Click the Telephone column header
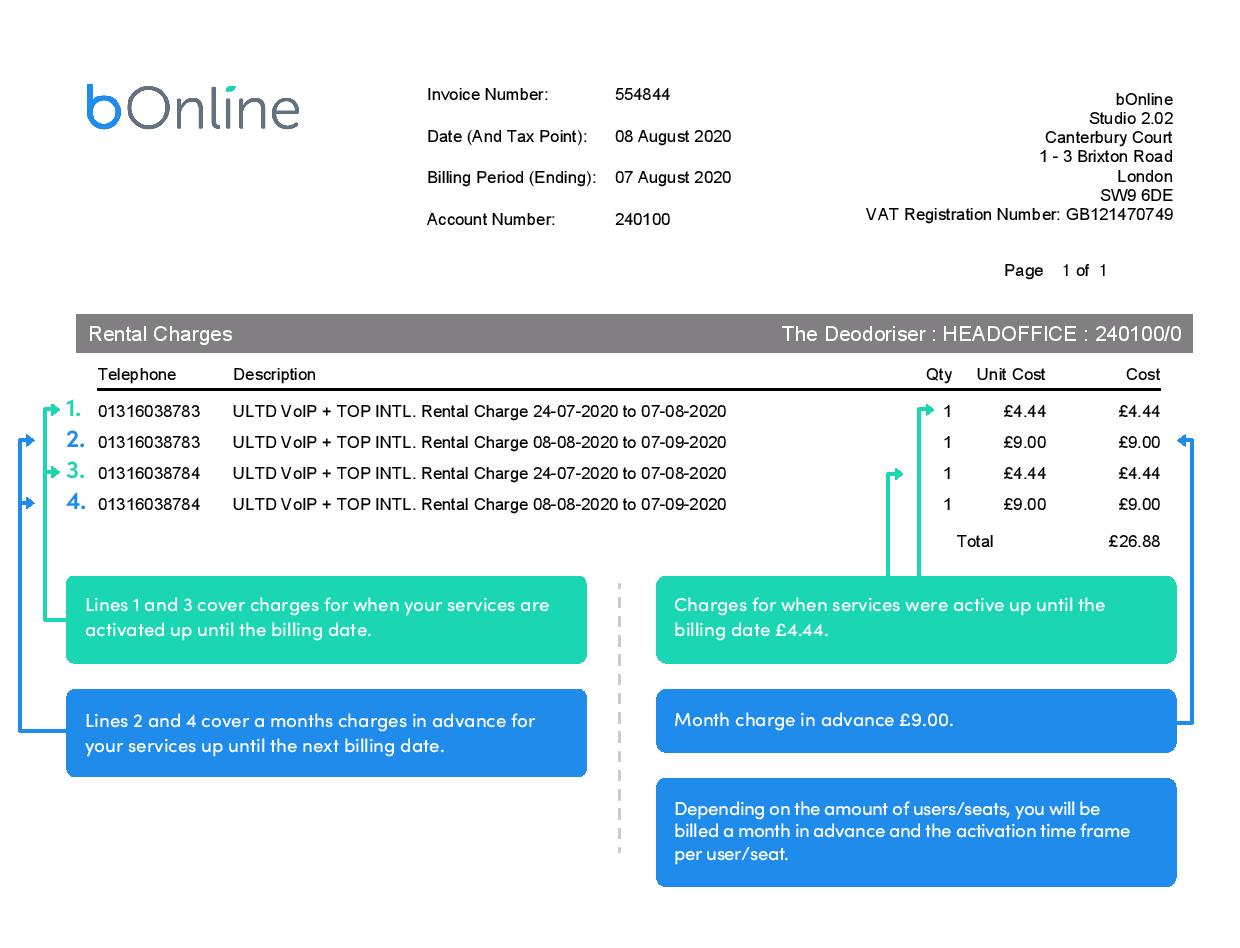The image size is (1240, 948). pos(137,375)
